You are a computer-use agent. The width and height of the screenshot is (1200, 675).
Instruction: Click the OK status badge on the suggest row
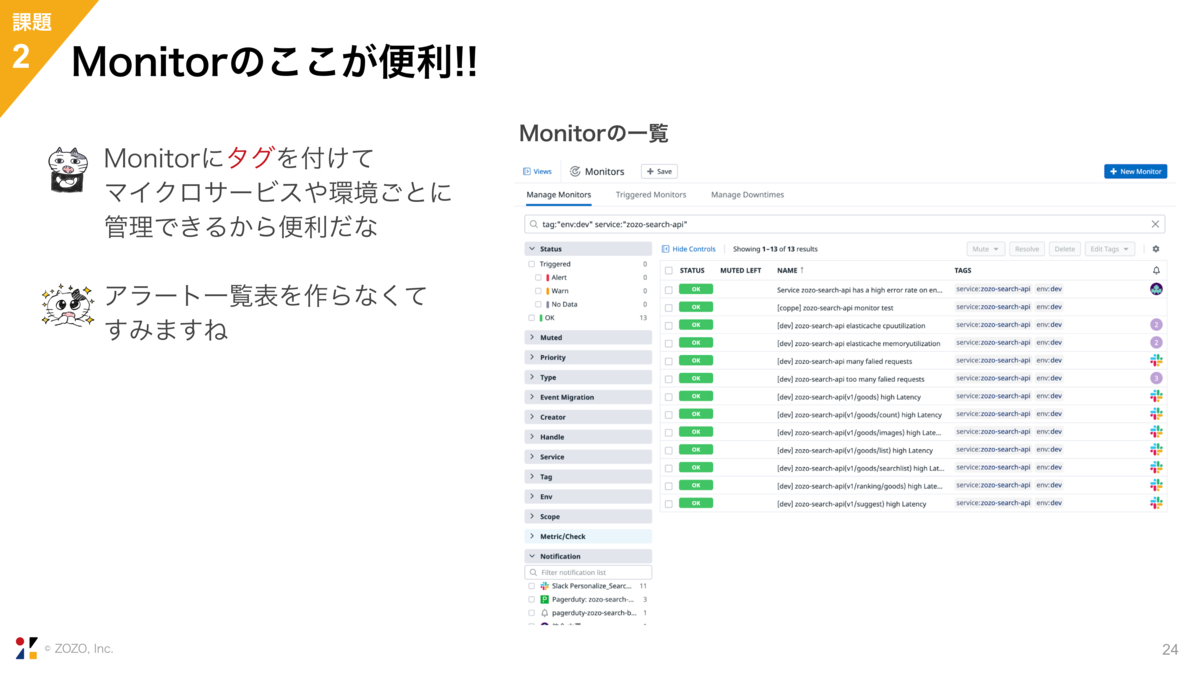(696, 503)
